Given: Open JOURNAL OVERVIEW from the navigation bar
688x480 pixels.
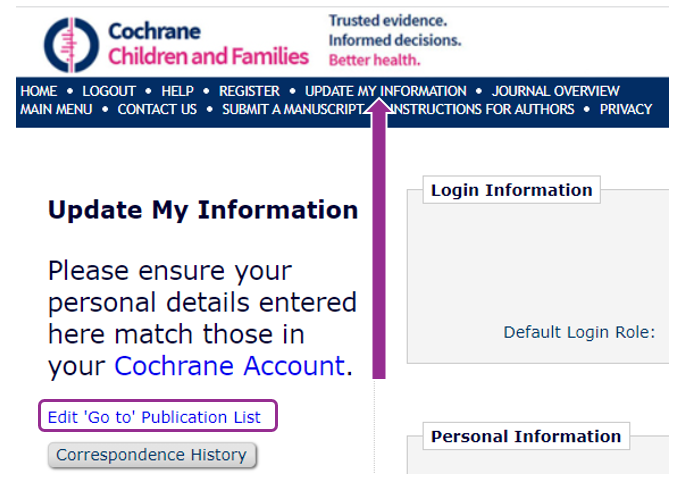Looking at the screenshot, I should click(555, 91).
